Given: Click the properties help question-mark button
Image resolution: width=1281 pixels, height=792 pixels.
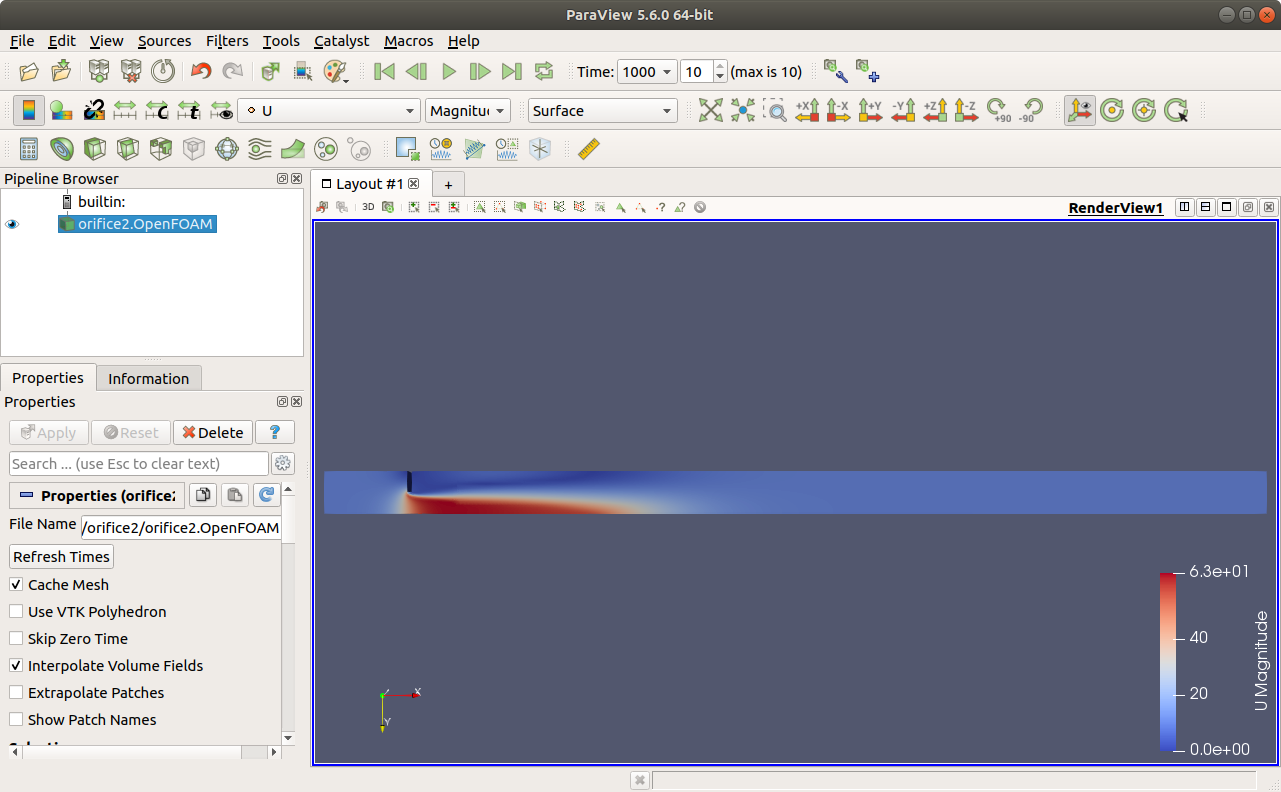Looking at the screenshot, I should 274,433.
